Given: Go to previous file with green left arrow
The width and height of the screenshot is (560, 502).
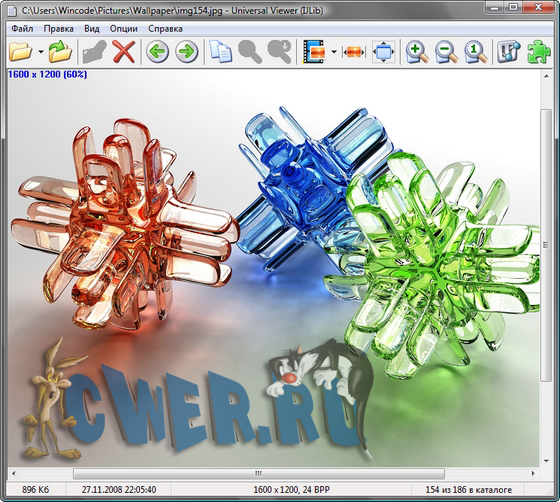Looking at the screenshot, I should coord(157,52).
